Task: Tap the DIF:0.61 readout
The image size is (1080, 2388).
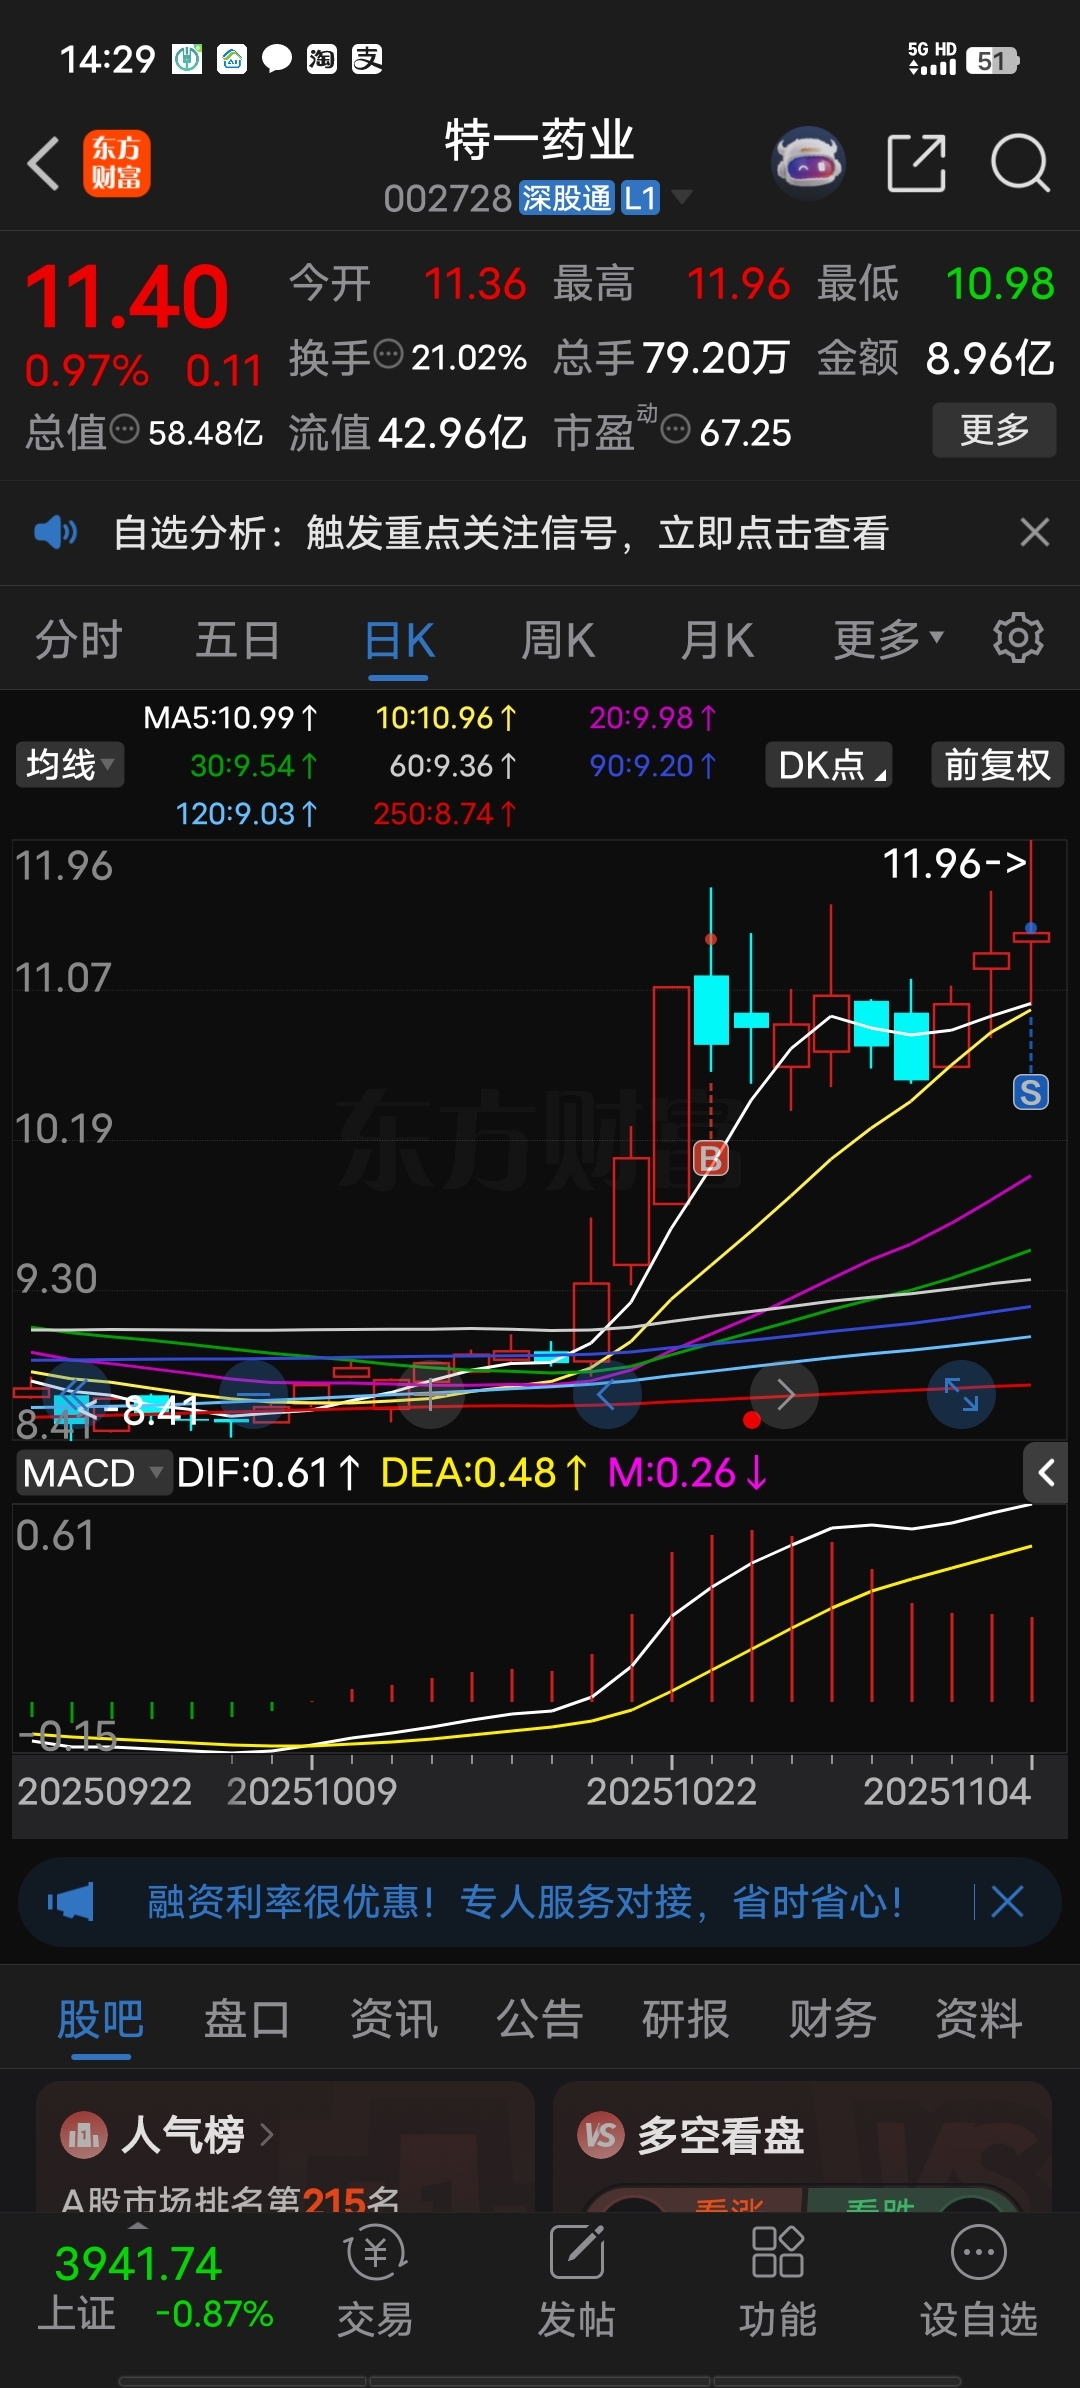Action: [268, 1473]
